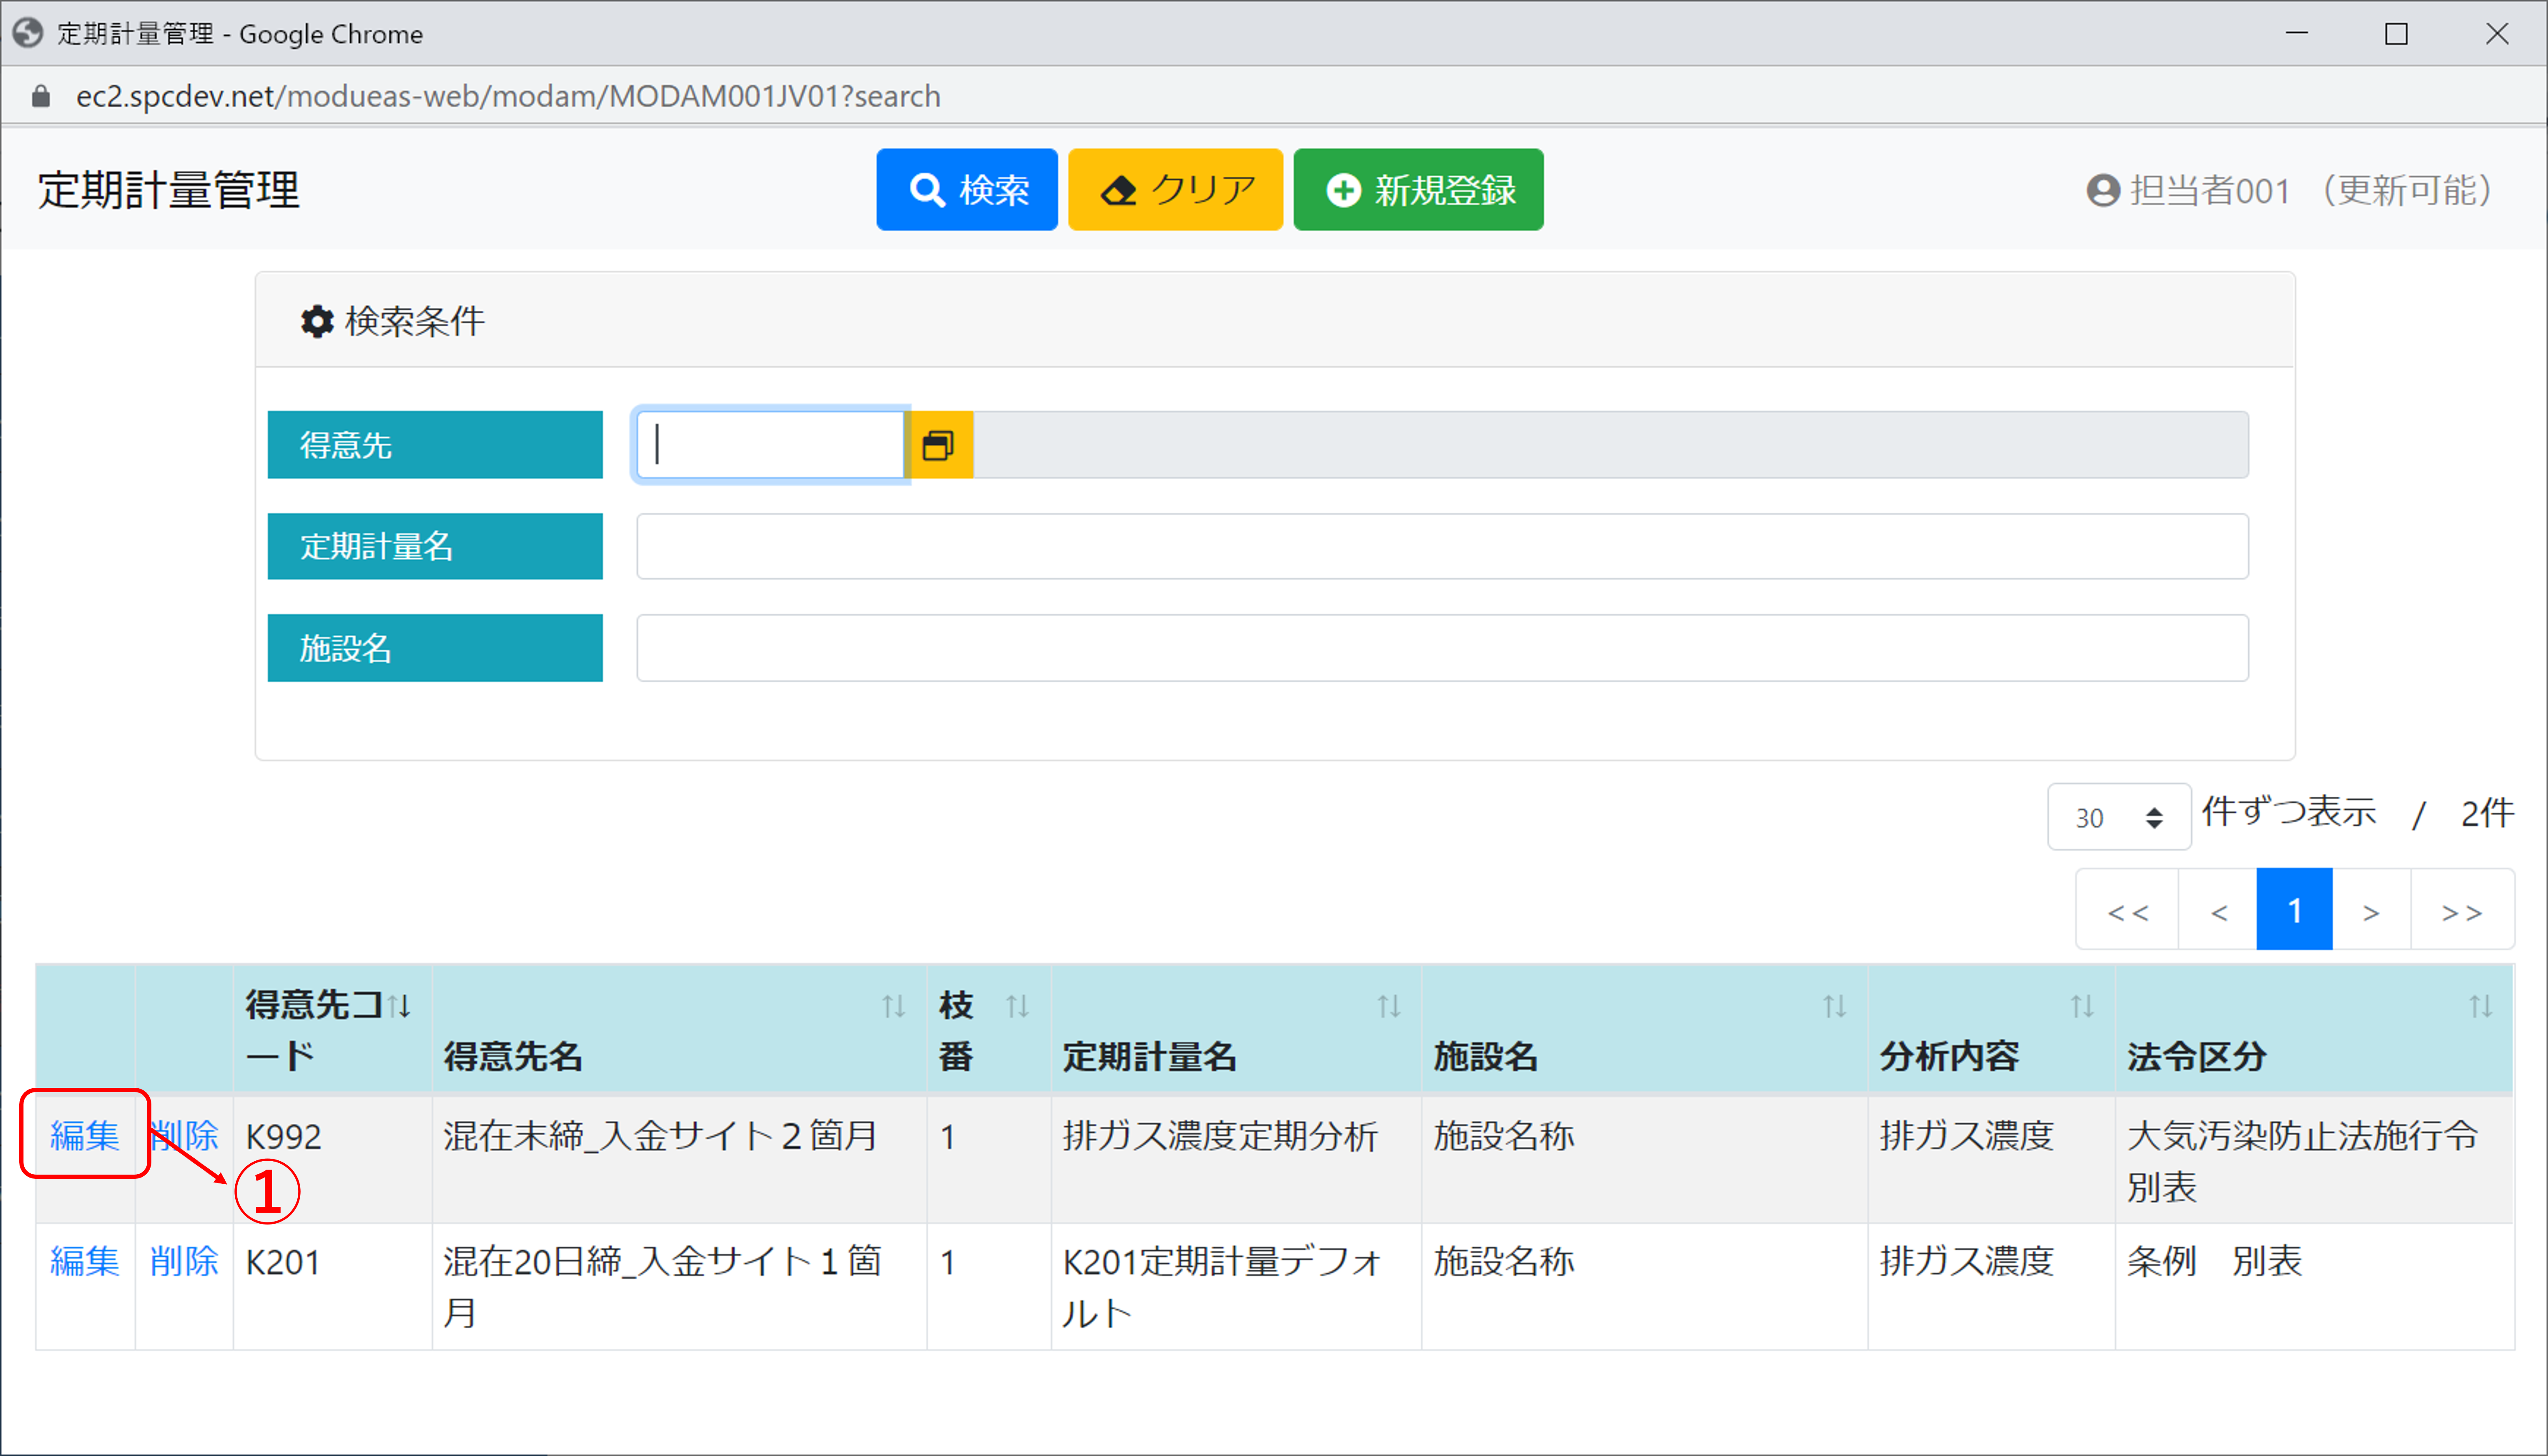Click the lock icon in address bar
The height and width of the screenshot is (1456, 2548).
click(41, 96)
